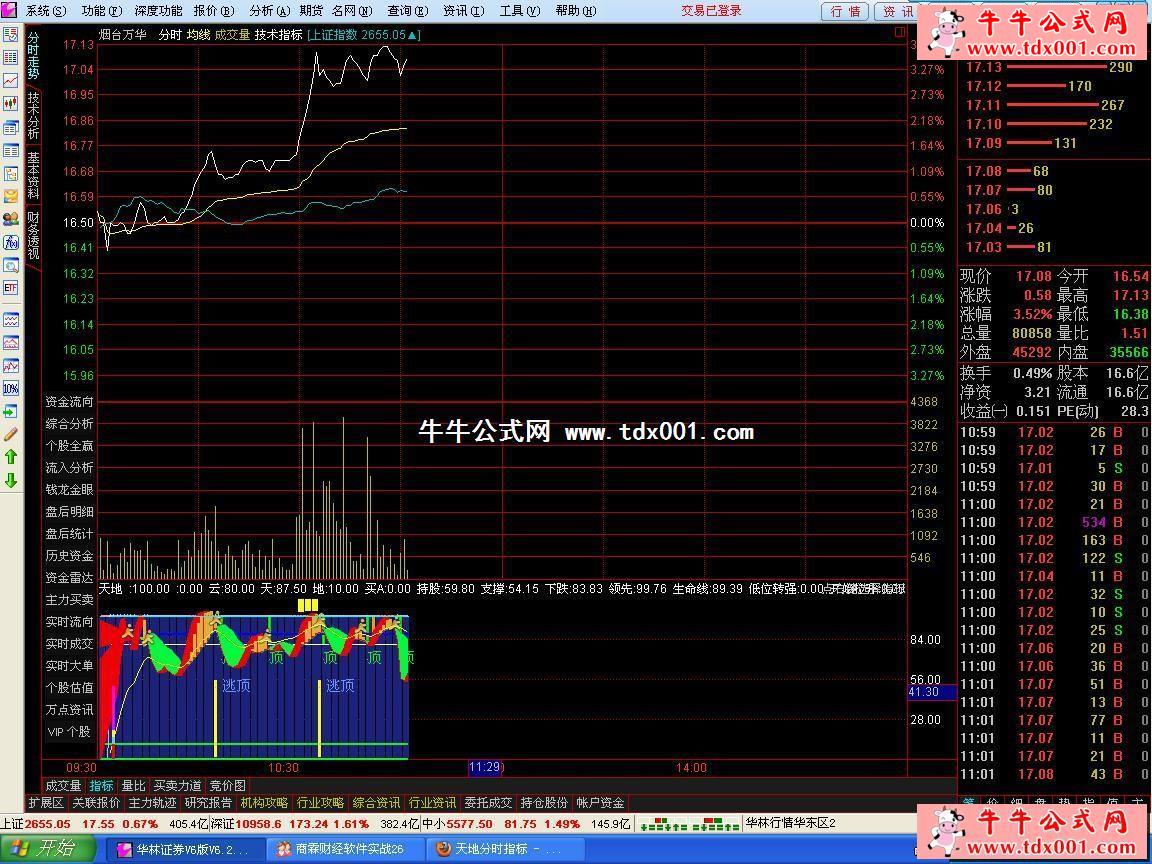Open the 帮助 menu
The width and height of the screenshot is (1152, 864).
coord(575,11)
